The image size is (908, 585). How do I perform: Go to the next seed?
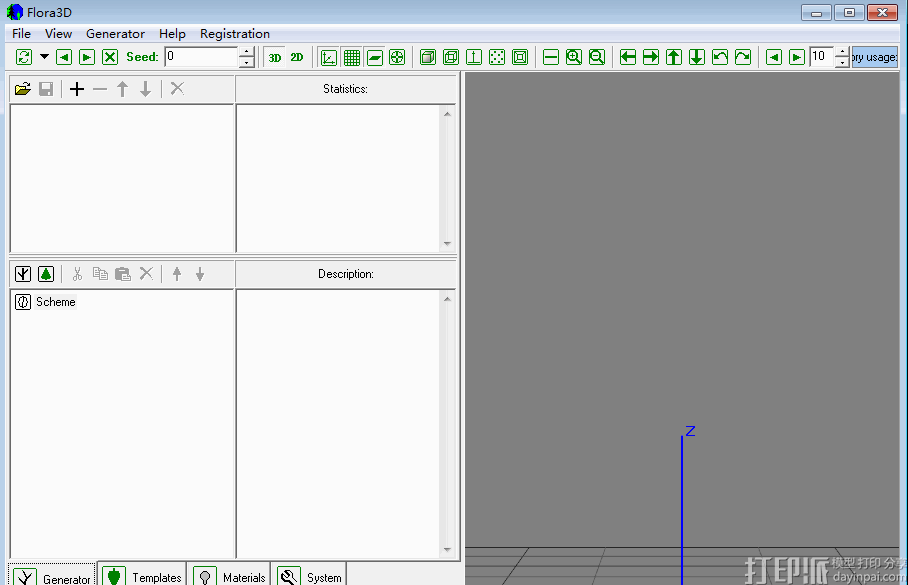tap(87, 57)
